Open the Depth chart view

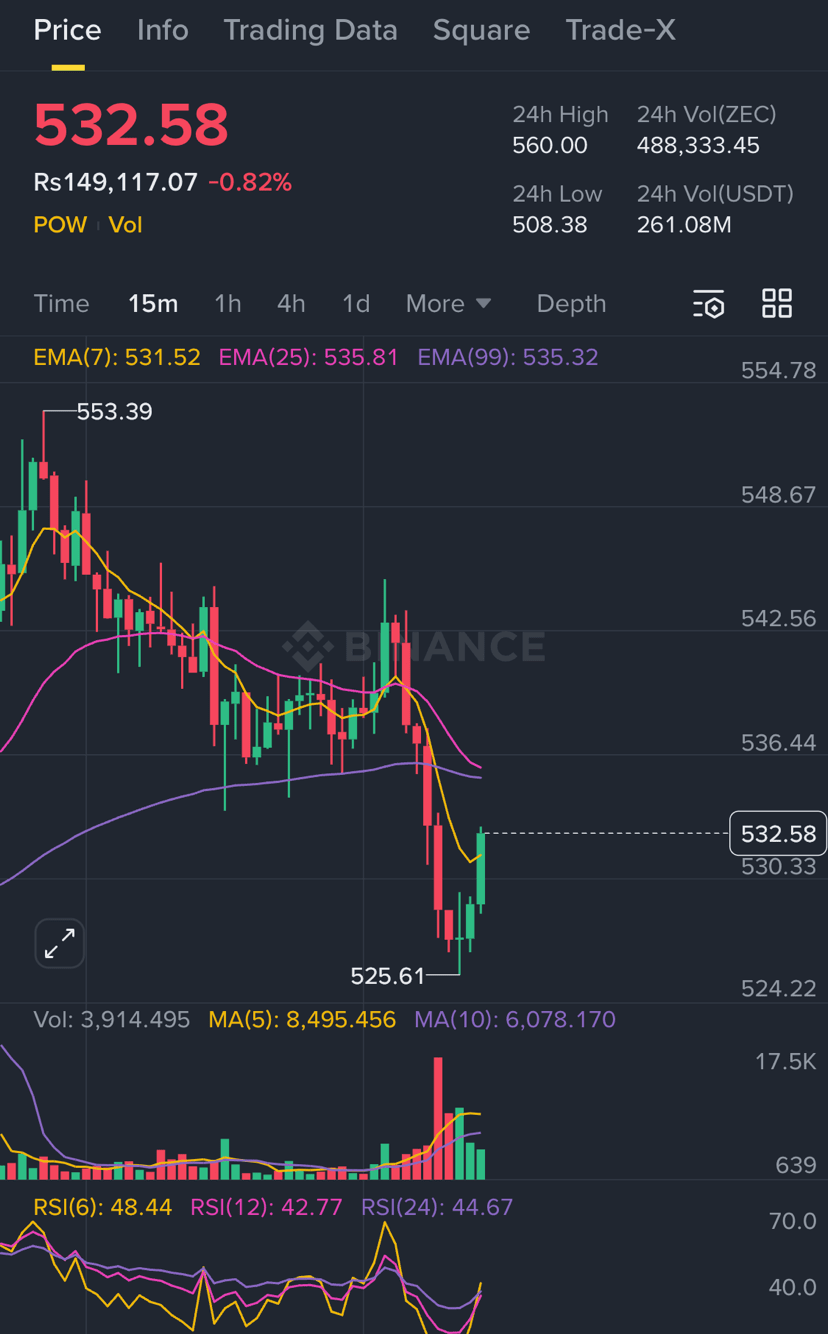(x=571, y=303)
